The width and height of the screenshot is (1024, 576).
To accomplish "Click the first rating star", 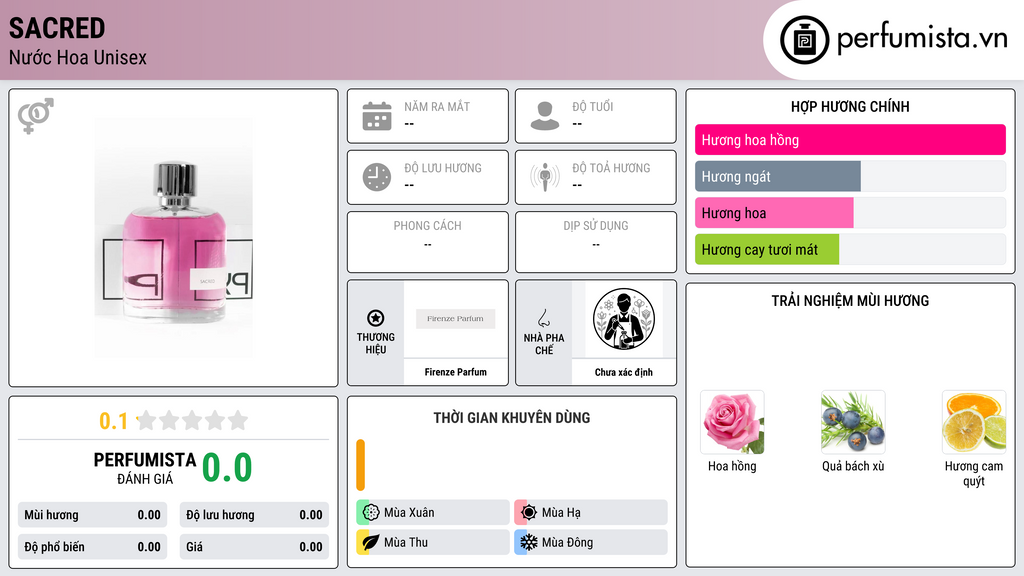I will click(x=147, y=420).
